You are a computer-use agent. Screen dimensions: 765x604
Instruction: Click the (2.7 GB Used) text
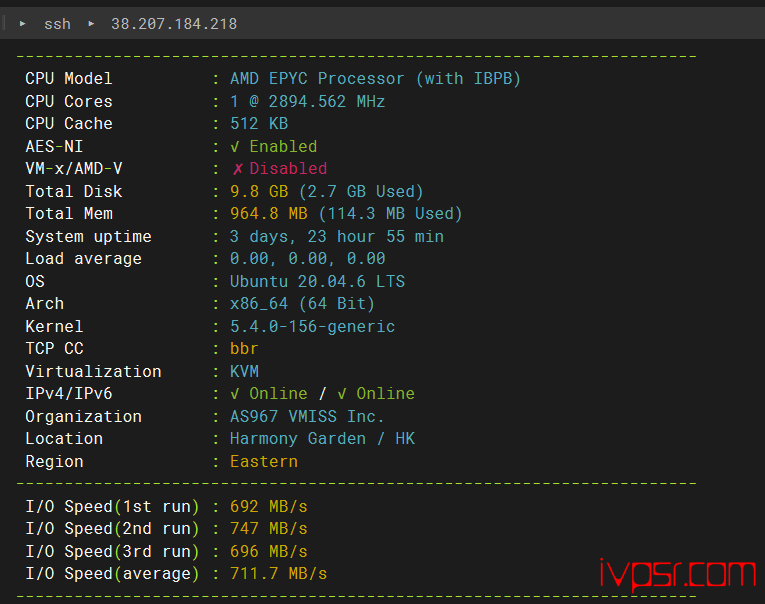pyautogui.click(x=361, y=191)
